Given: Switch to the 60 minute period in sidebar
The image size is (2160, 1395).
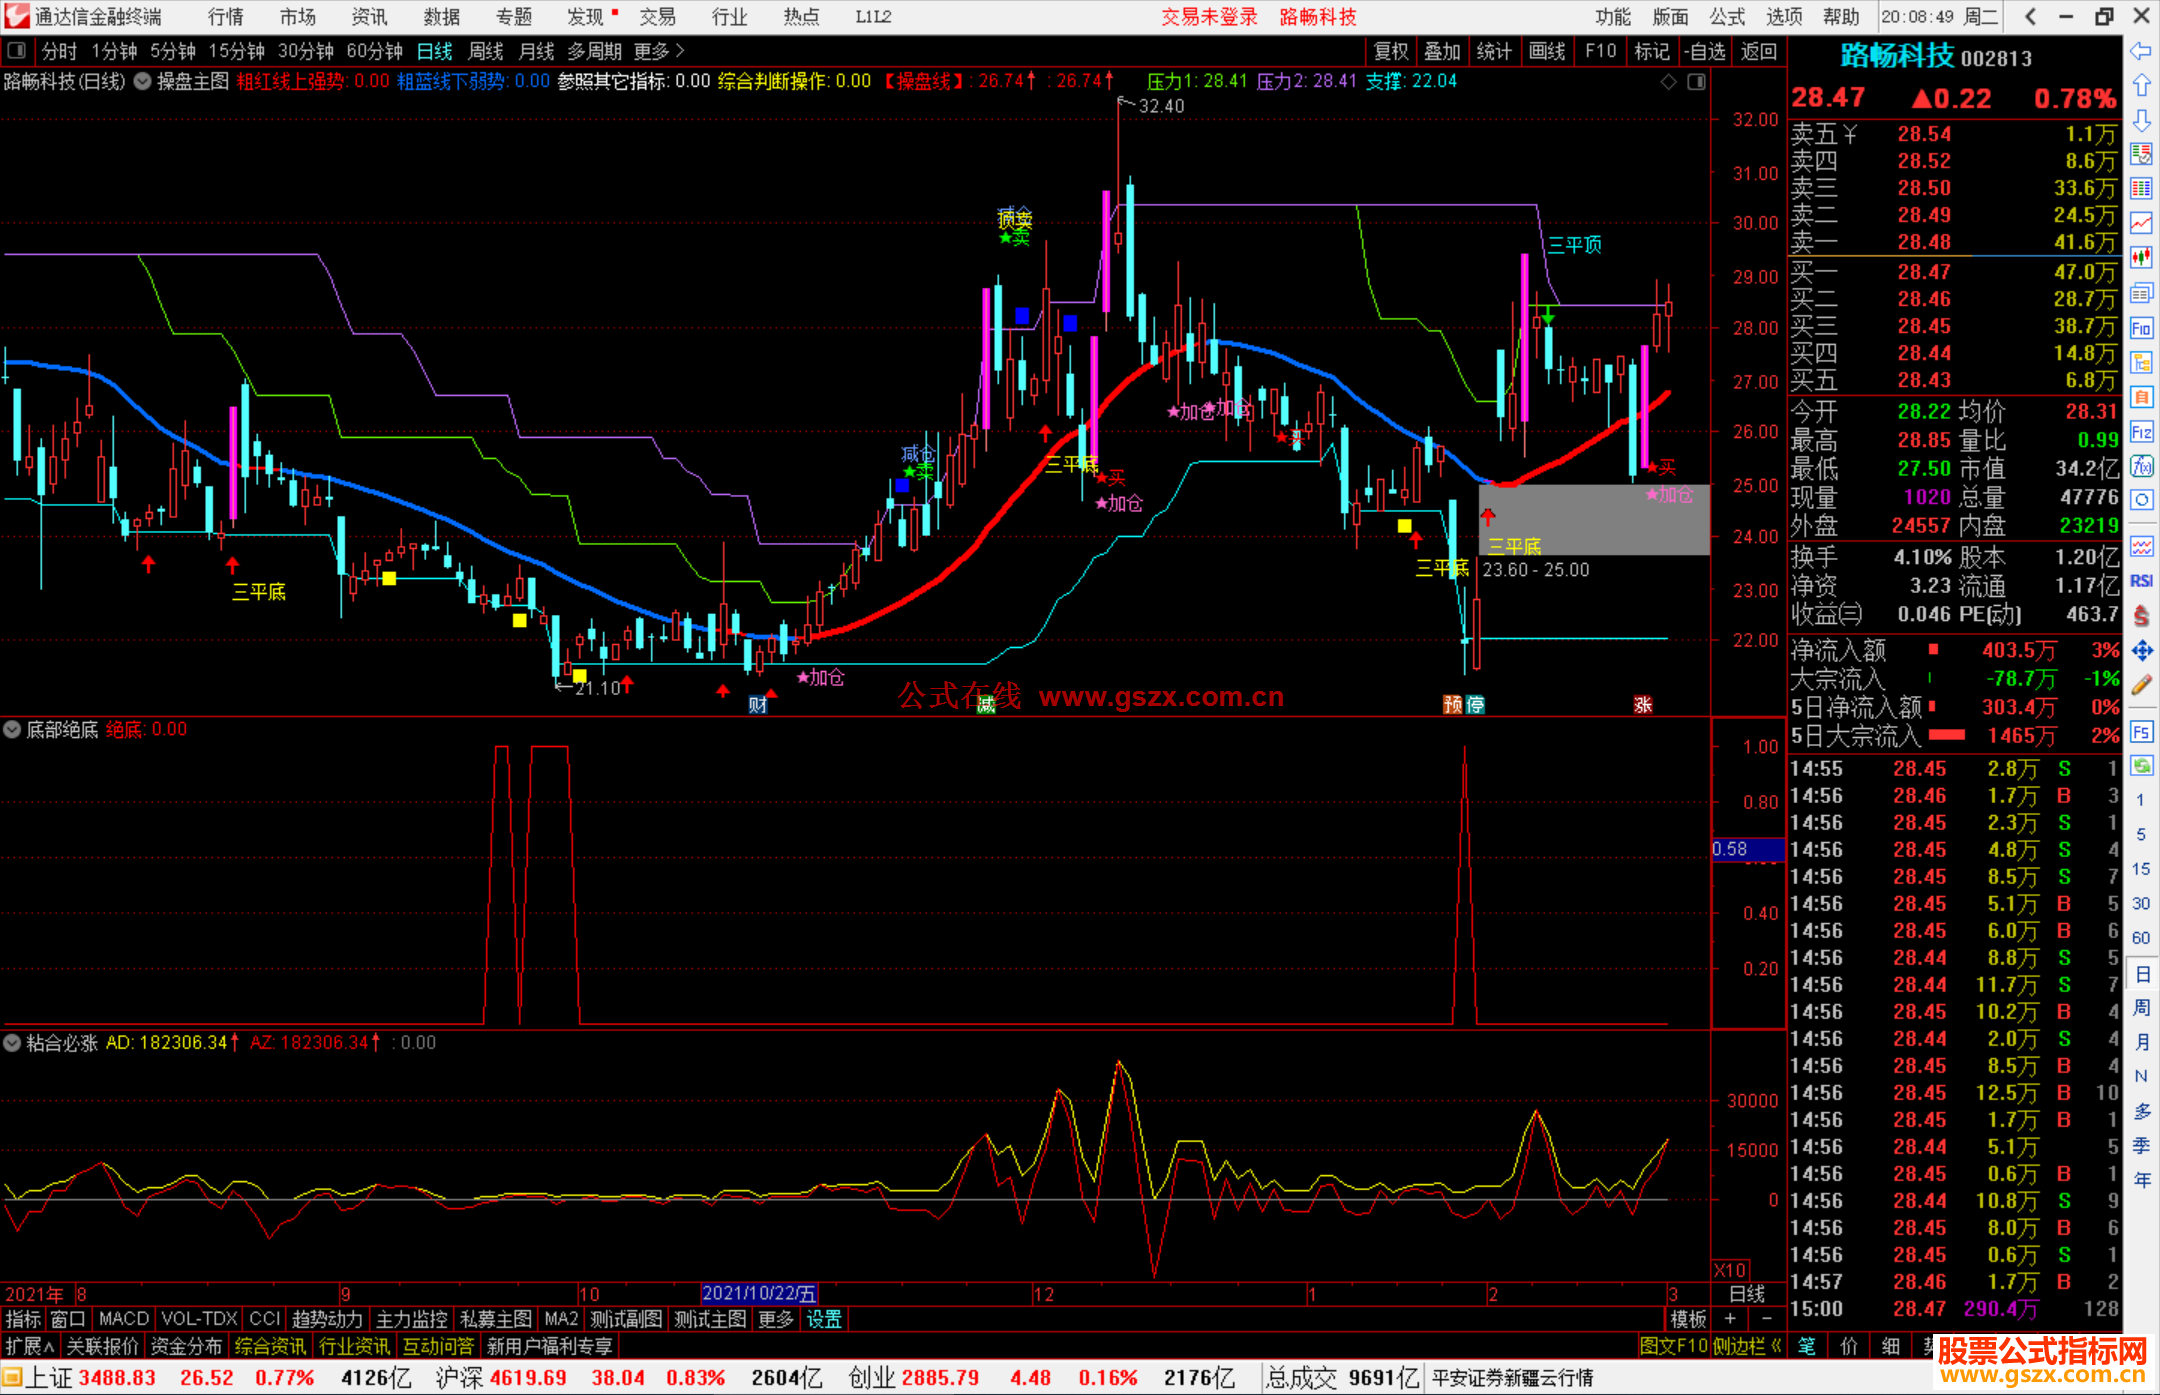Looking at the screenshot, I should 2141,938.
